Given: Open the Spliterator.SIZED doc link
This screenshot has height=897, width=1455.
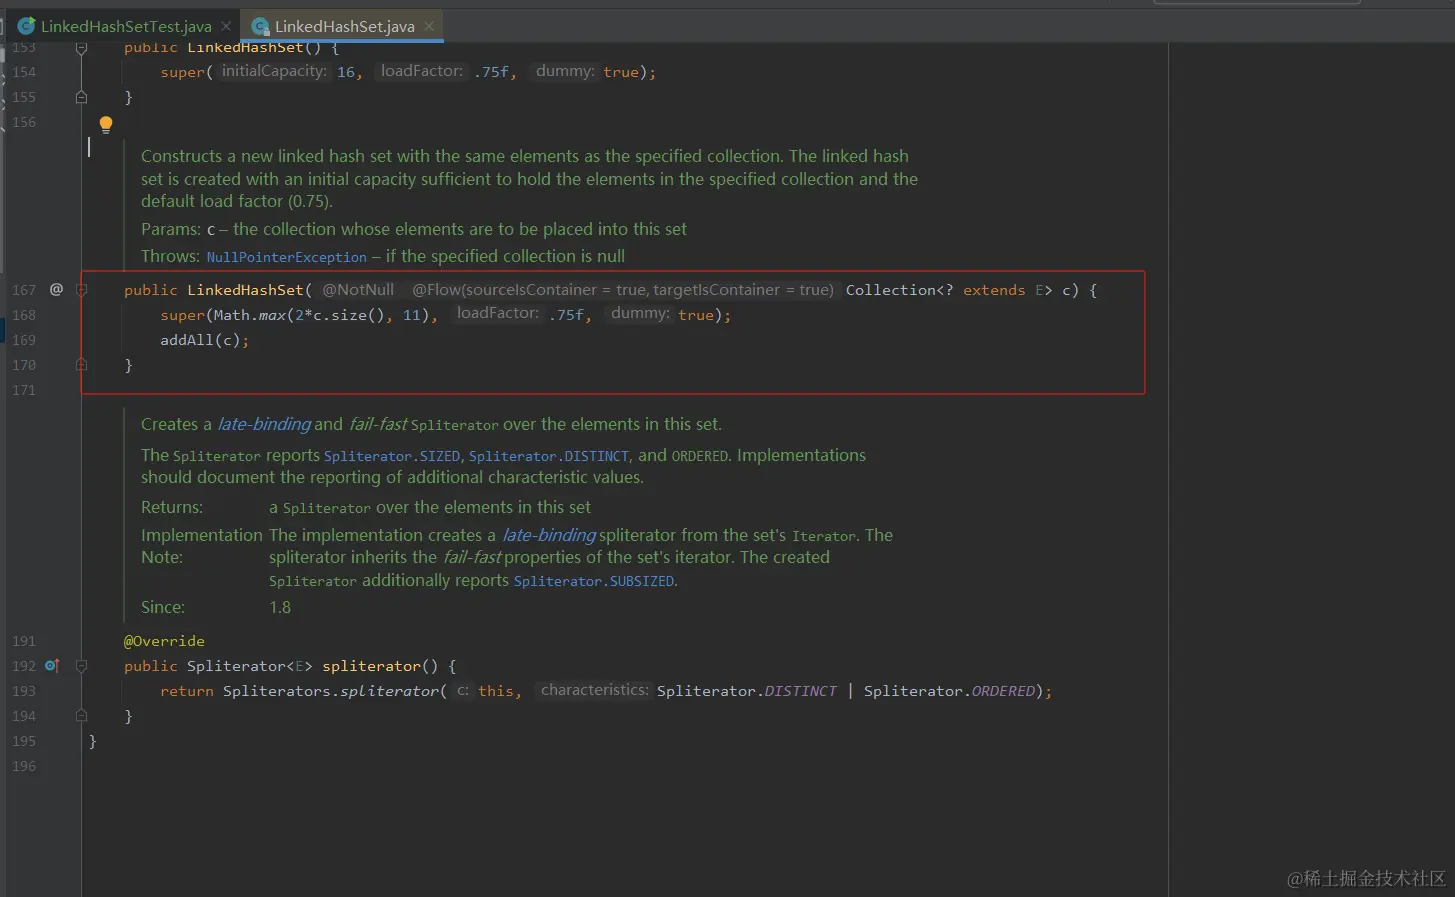Looking at the screenshot, I should (x=392, y=456).
